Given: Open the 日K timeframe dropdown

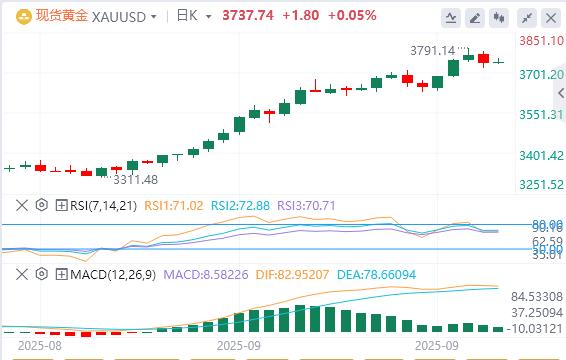Looking at the screenshot, I should (194, 16).
